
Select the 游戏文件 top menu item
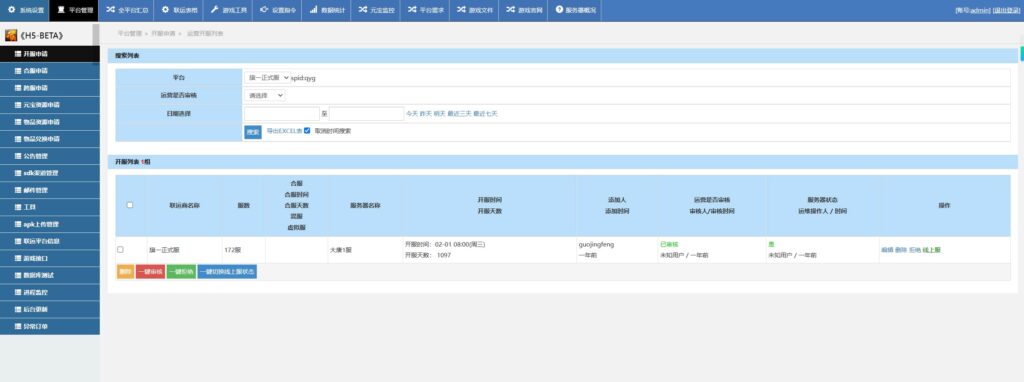(475, 10)
